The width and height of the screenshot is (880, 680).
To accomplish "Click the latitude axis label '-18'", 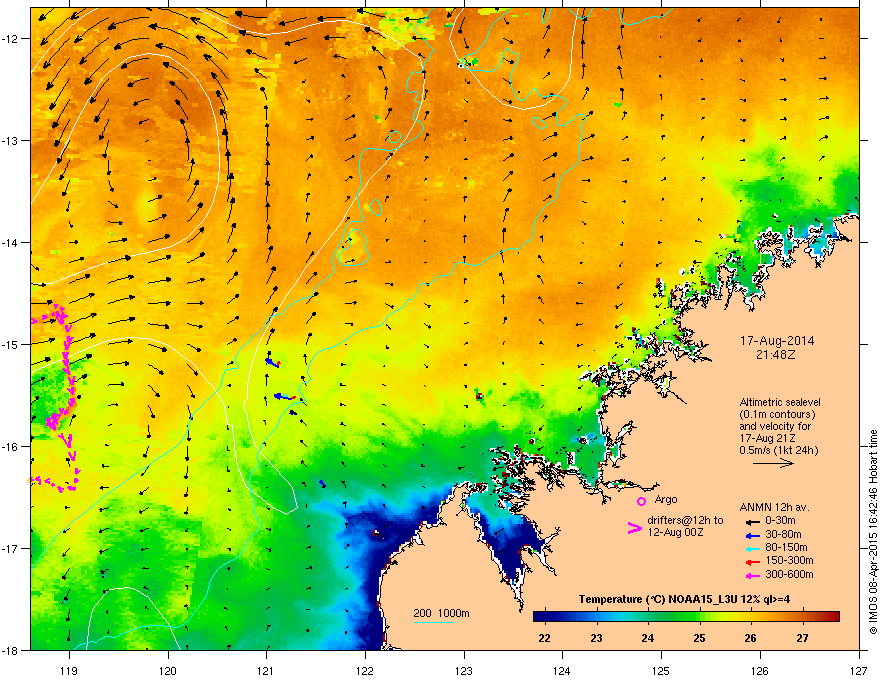I will tap(11, 650).
